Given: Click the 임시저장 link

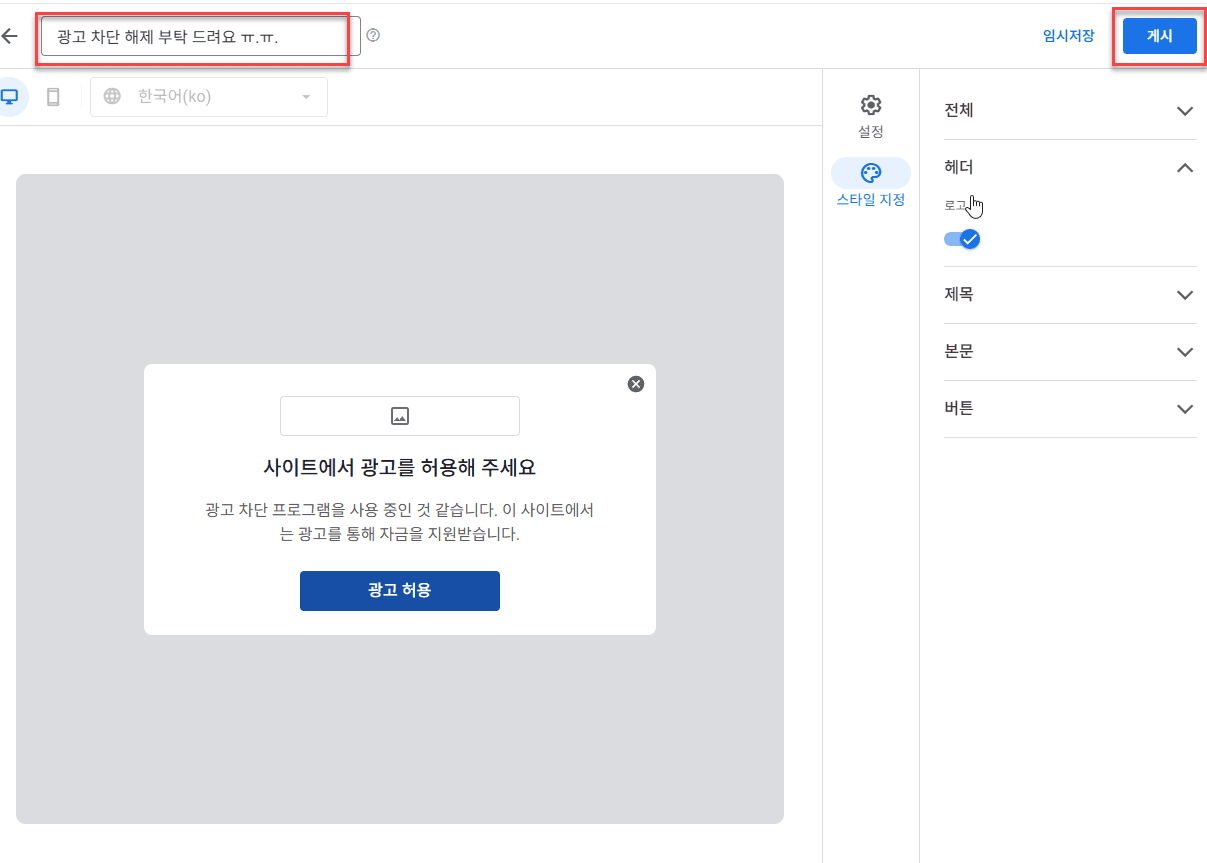Looking at the screenshot, I should pos(1068,36).
